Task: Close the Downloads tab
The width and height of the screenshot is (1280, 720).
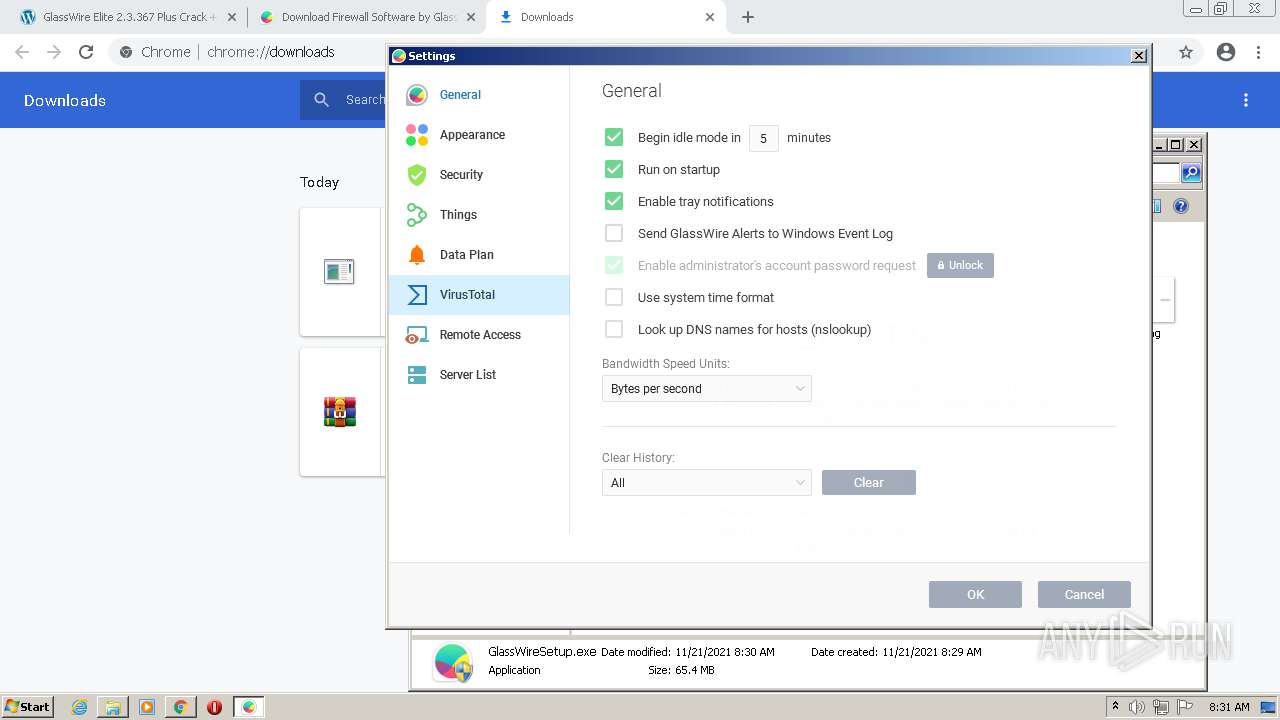Action: coord(710,17)
